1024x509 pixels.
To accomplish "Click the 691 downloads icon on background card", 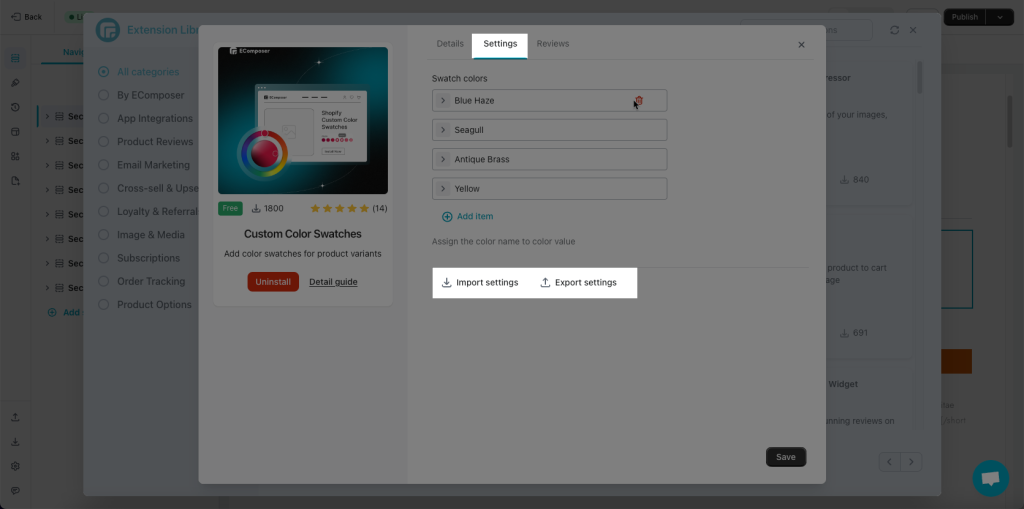I will pyautogui.click(x=844, y=333).
